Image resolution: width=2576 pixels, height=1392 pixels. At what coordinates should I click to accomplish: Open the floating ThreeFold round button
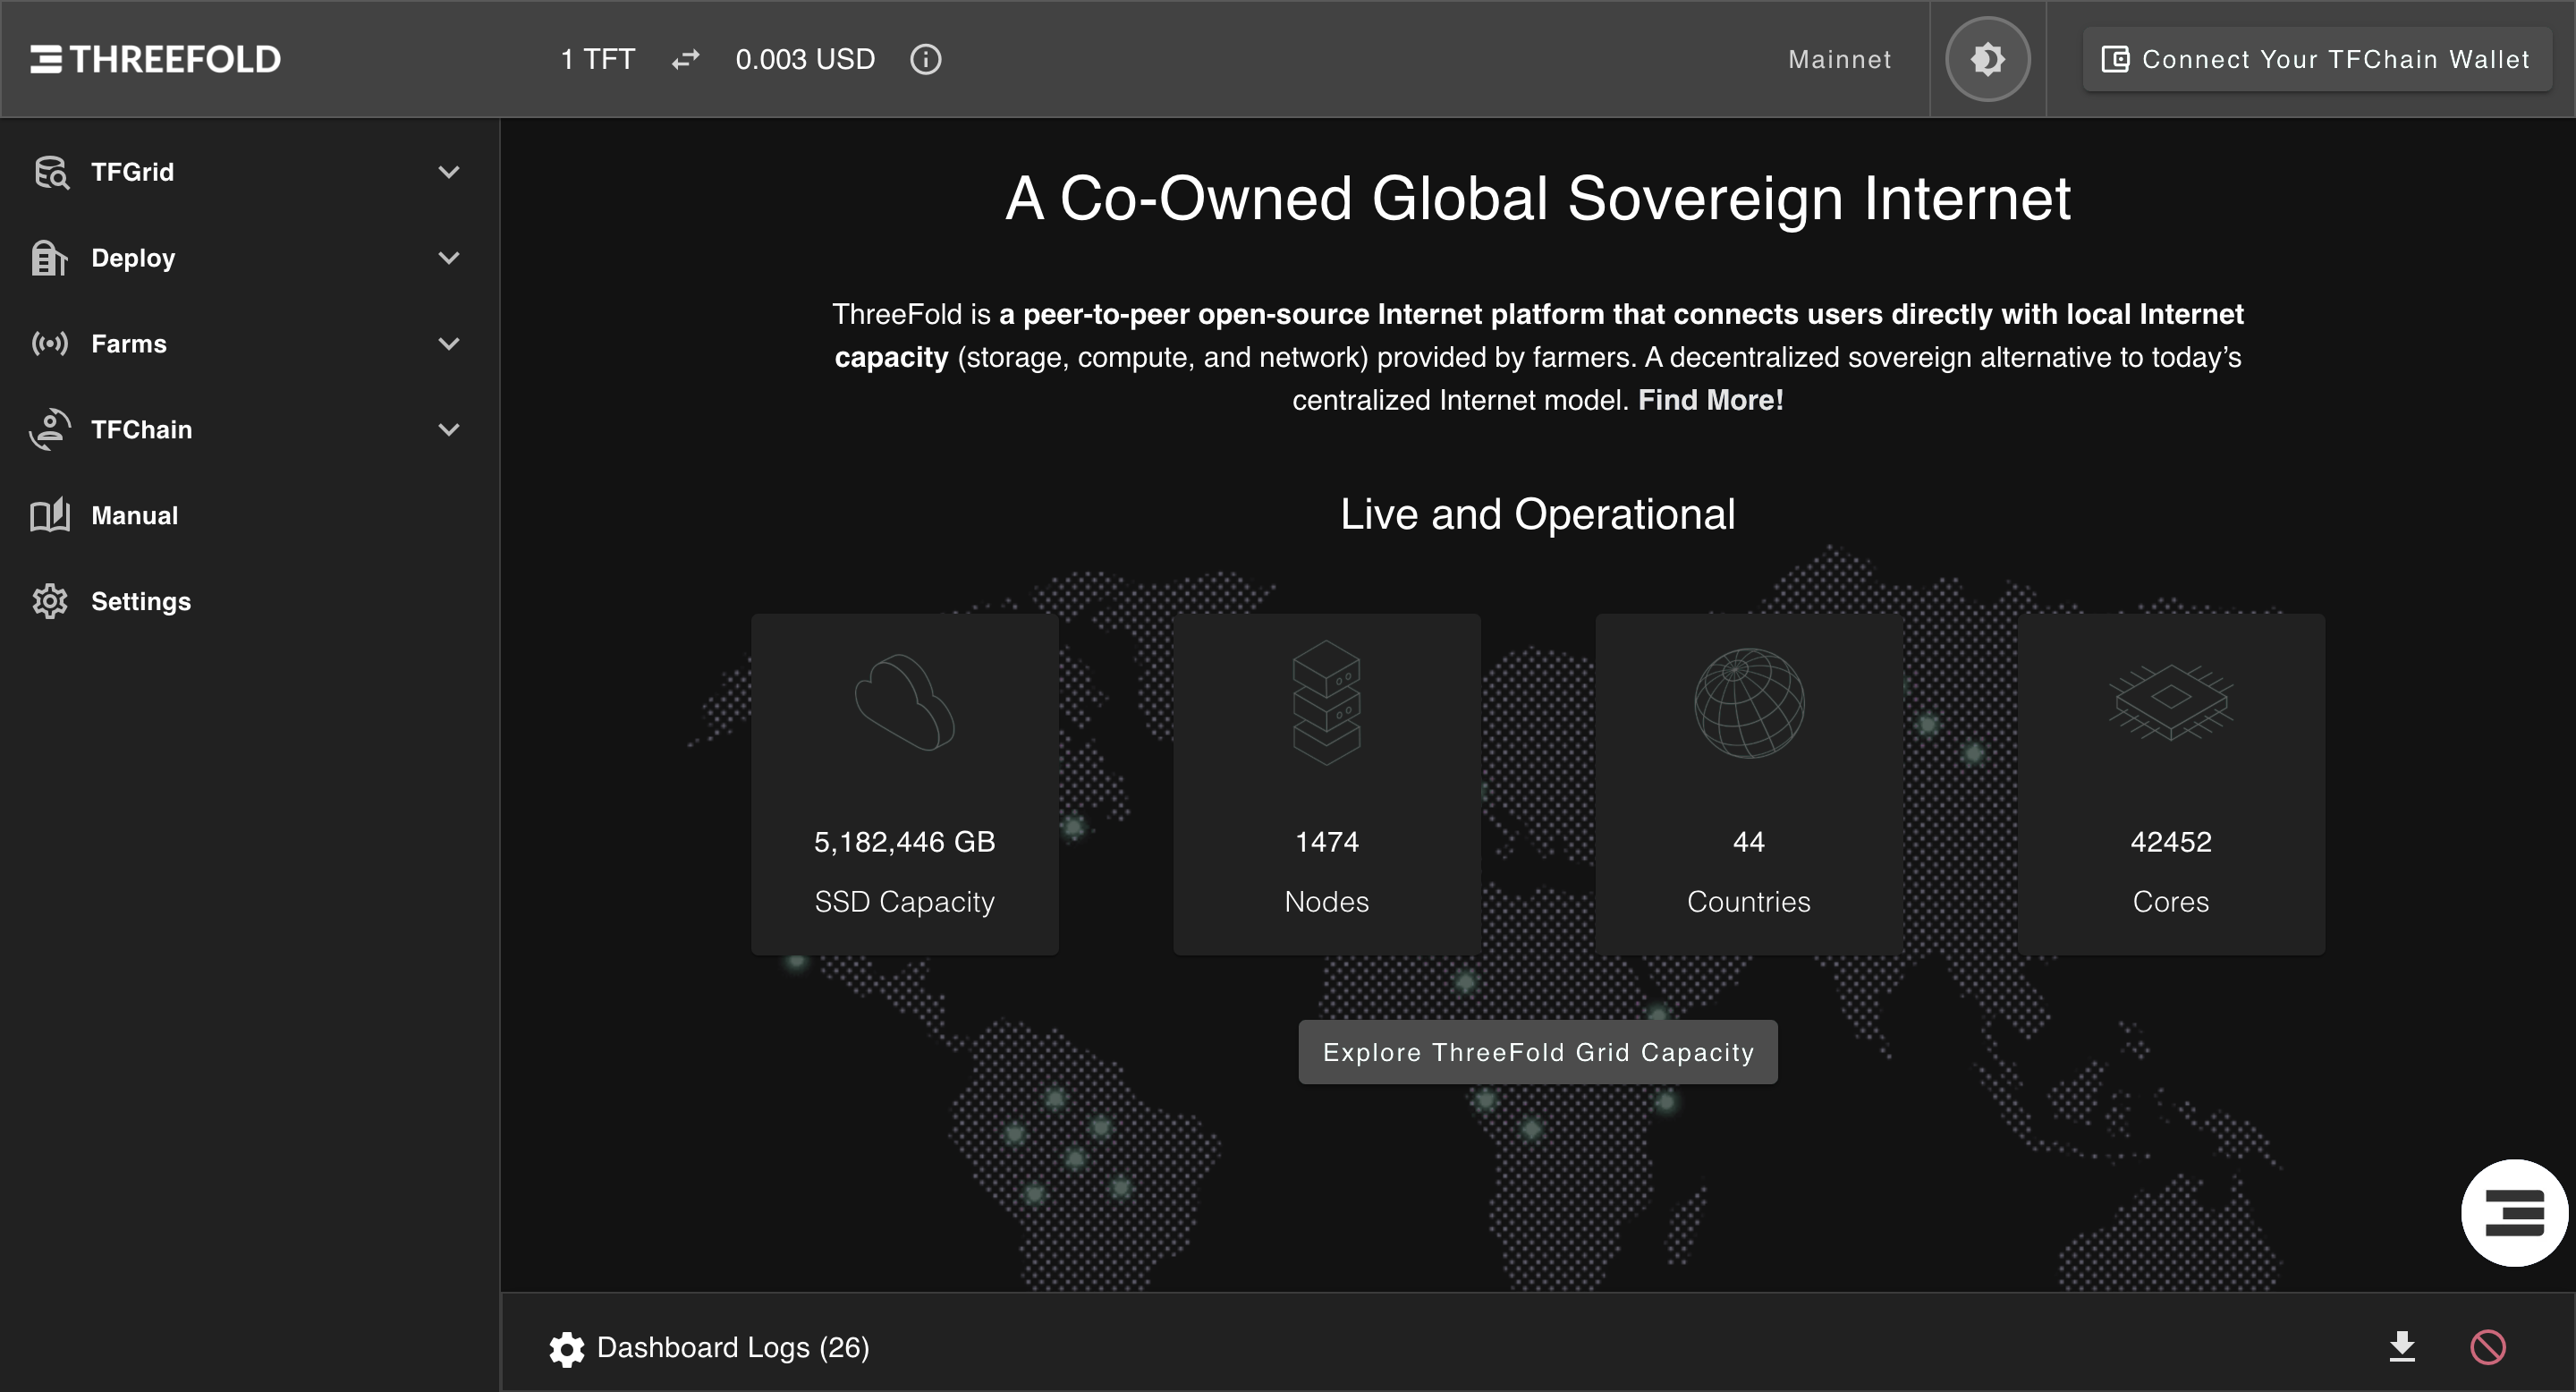(x=2514, y=1212)
